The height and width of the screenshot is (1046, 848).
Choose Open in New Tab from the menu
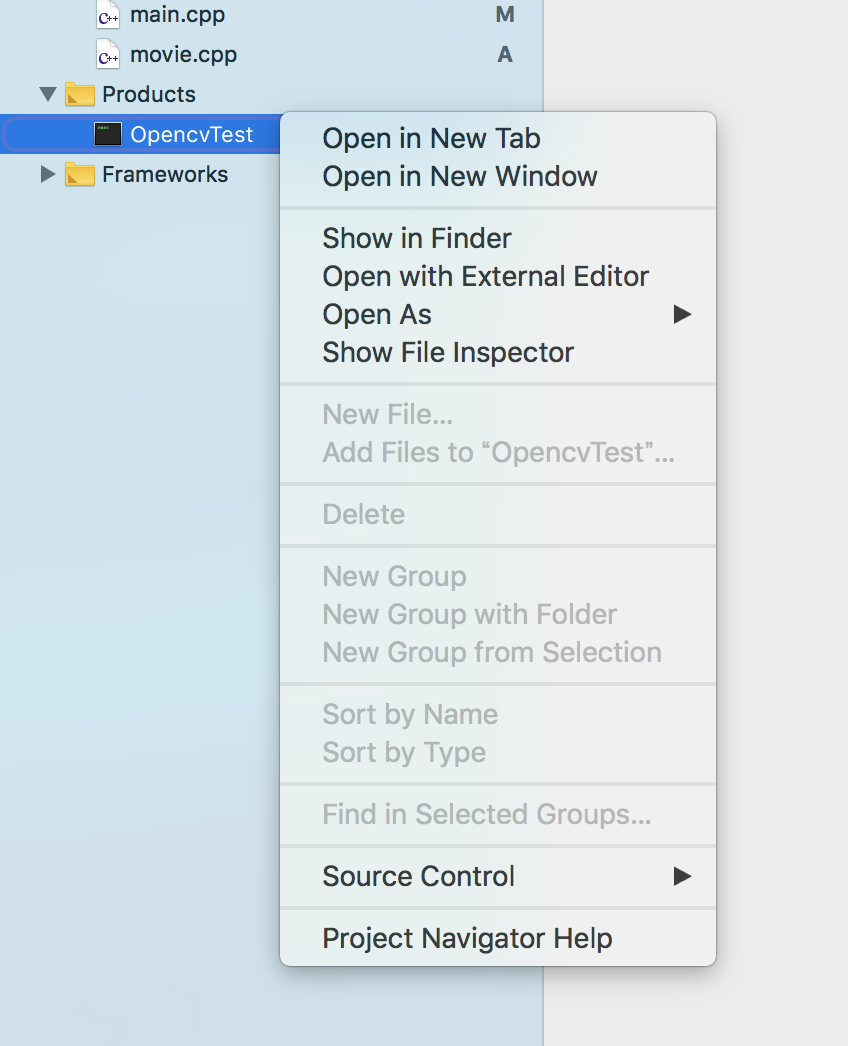point(430,138)
